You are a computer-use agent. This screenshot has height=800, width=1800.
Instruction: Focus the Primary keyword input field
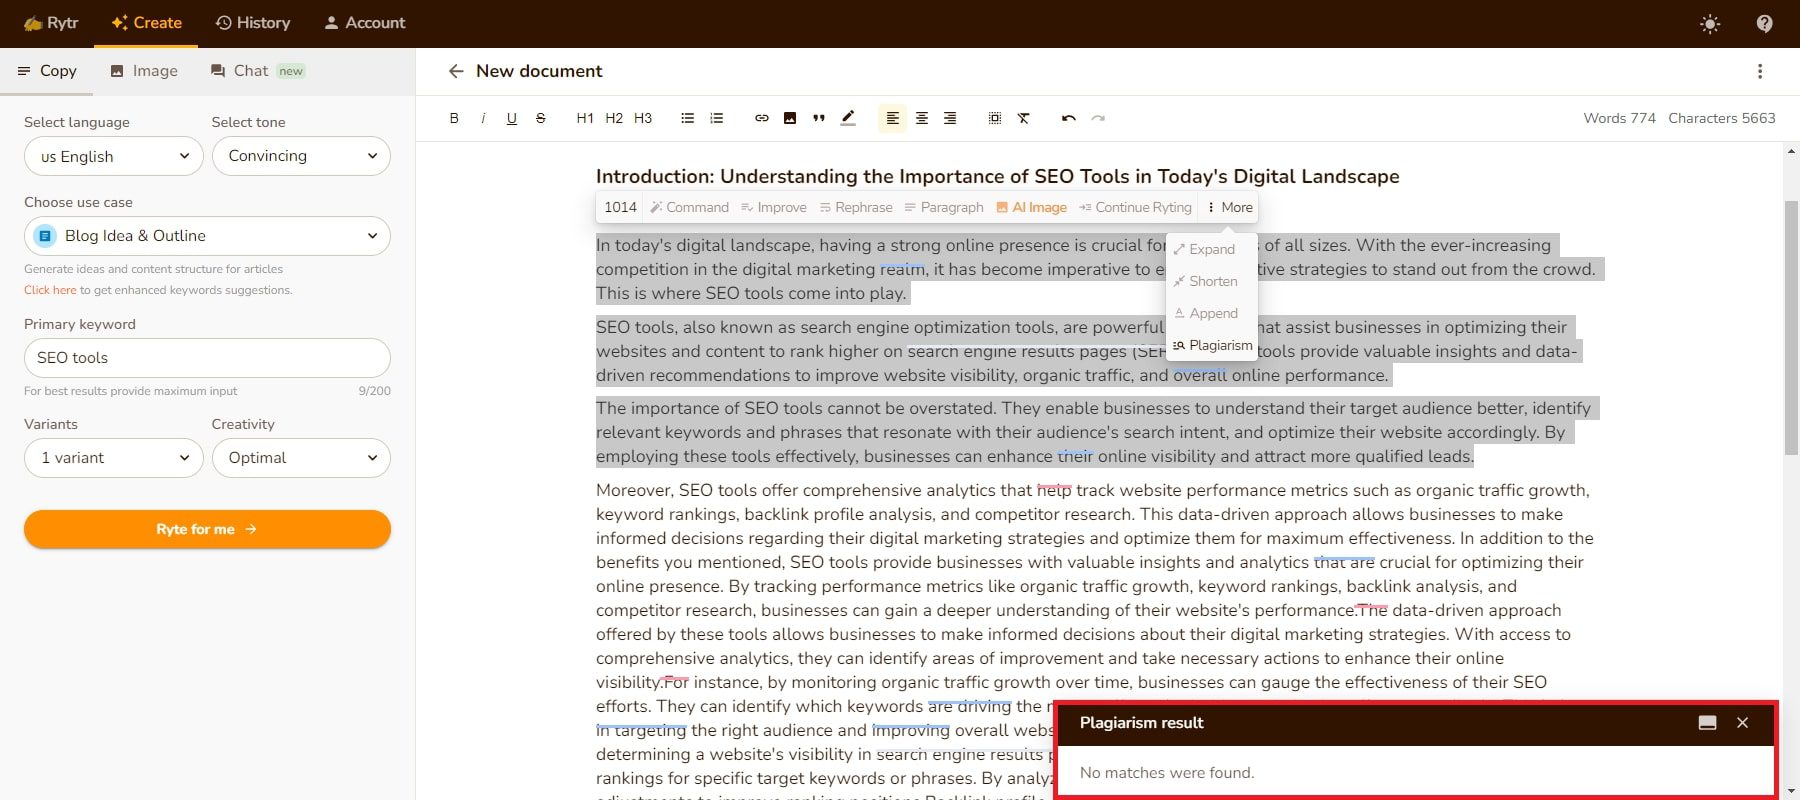[207, 358]
